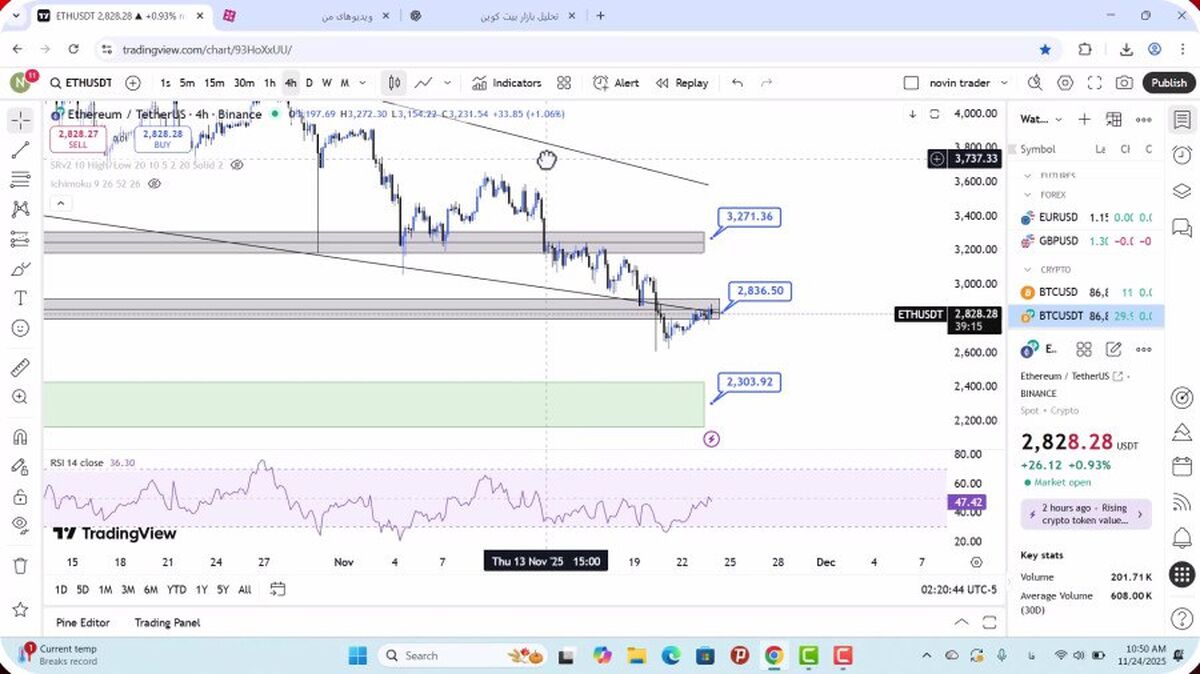Screen dimensions: 1200x674
Task: Open the candlestick chart style menu
Action: click(395, 83)
